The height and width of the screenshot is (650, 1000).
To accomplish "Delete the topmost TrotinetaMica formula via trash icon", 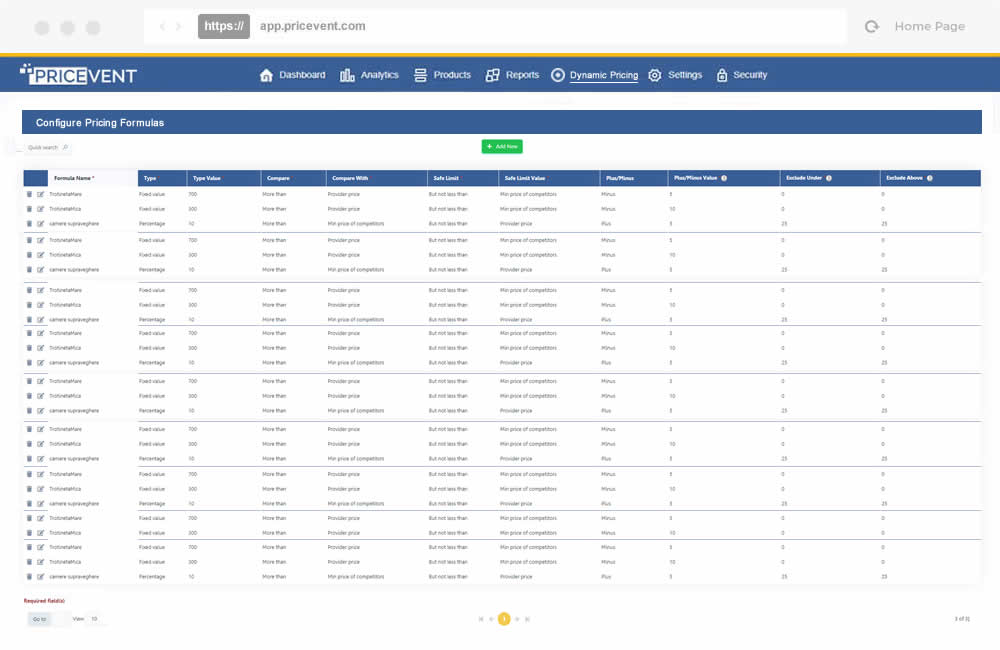I will pos(29,209).
